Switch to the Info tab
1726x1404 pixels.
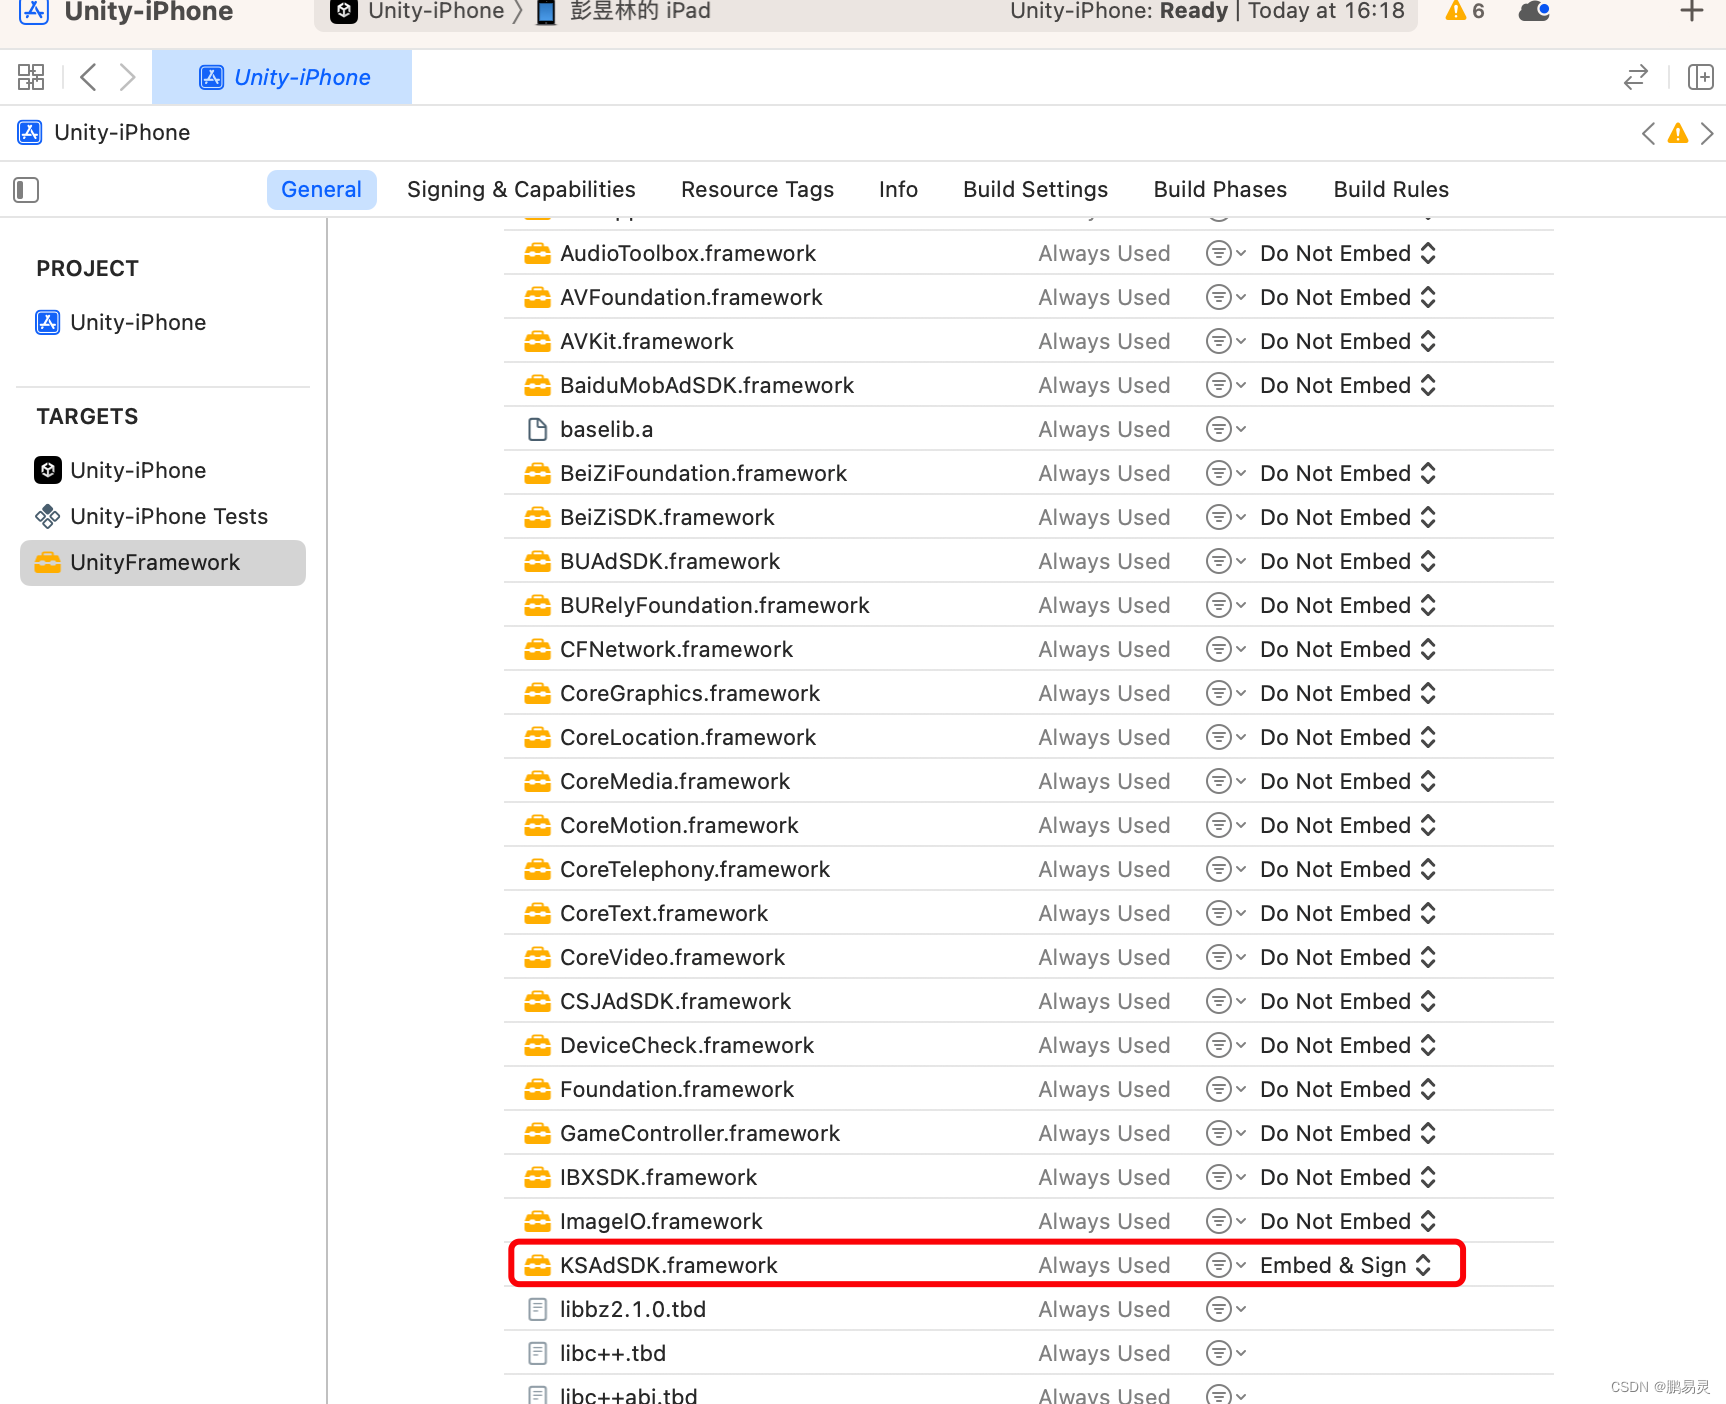898,189
